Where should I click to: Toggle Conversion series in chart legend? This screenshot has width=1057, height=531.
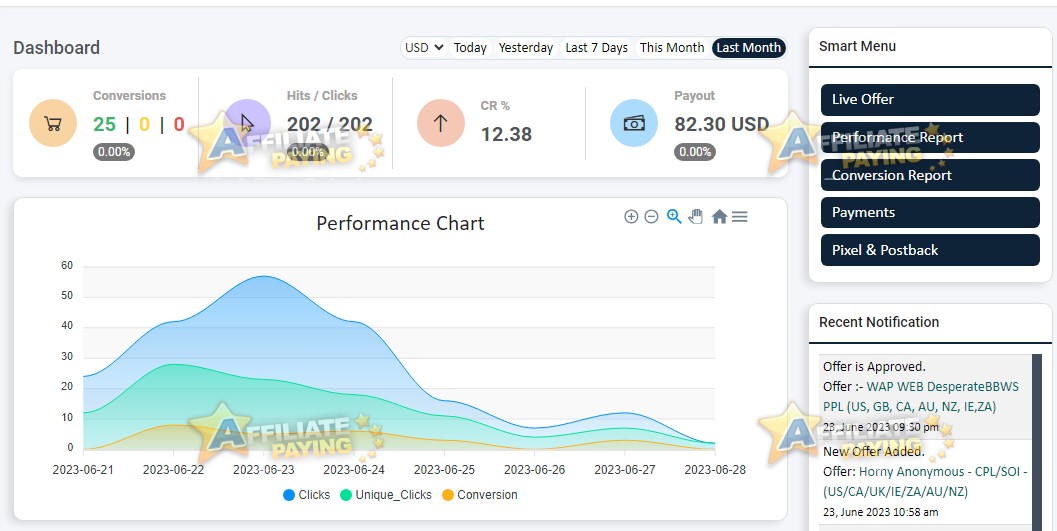[x=480, y=495]
